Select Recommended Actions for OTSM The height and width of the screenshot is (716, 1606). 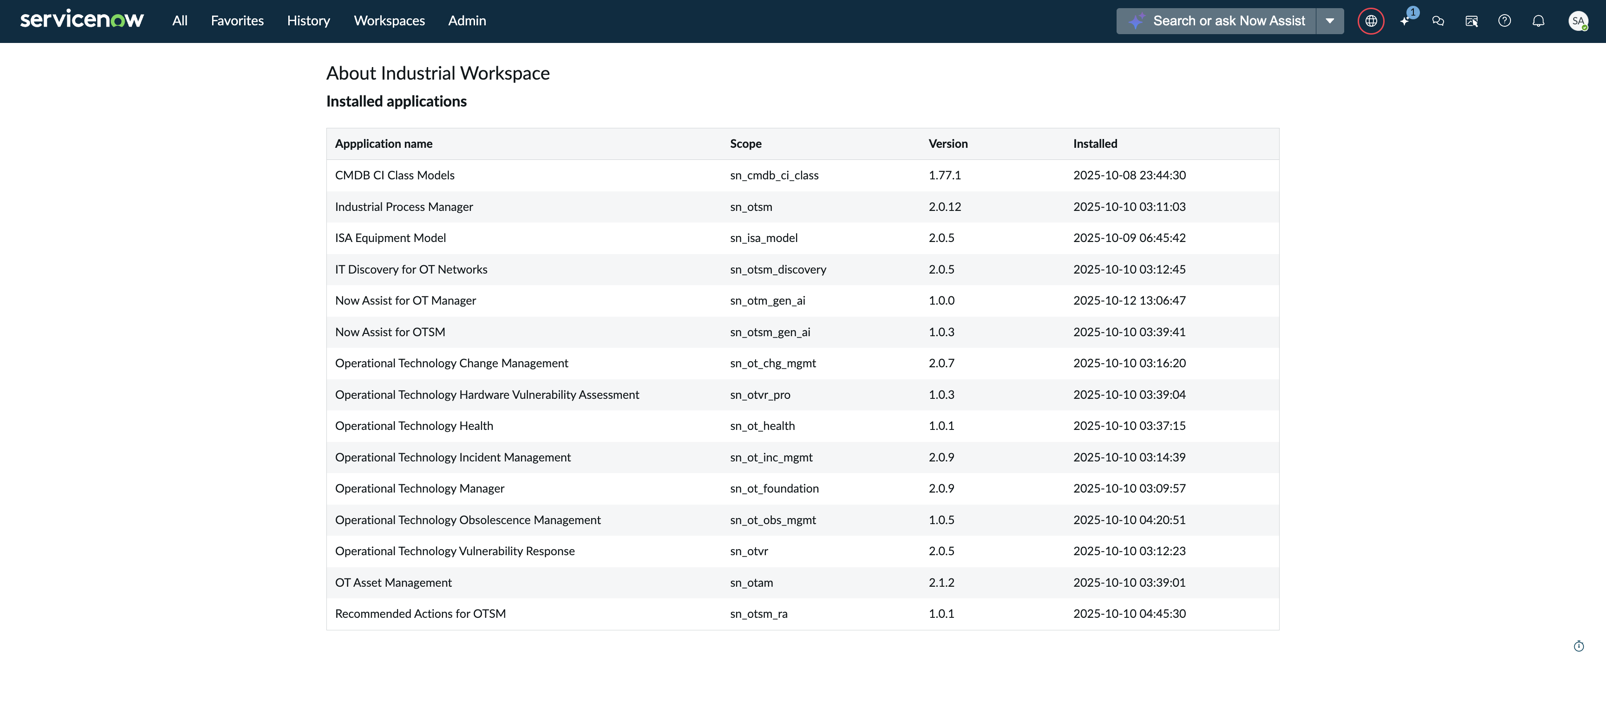(420, 614)
